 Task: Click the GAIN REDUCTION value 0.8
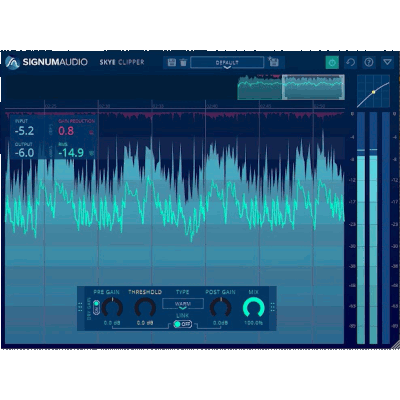tap(66, 131)
